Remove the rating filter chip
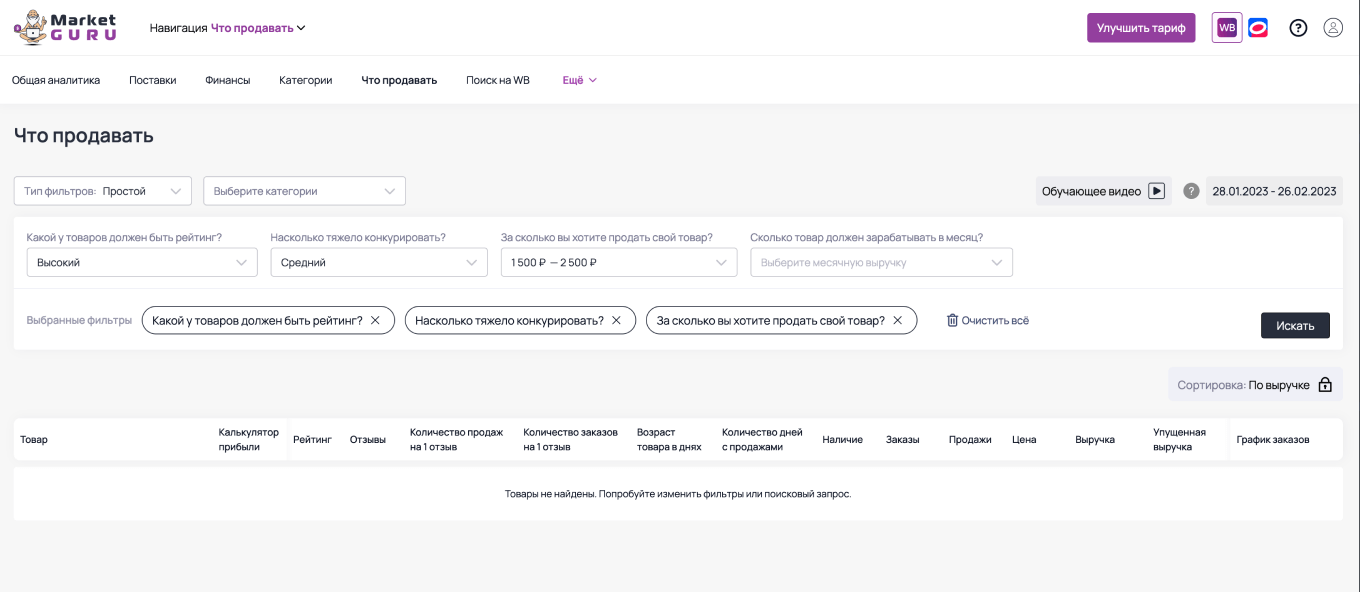This screenshot has width=1360, height=592. 376,320
